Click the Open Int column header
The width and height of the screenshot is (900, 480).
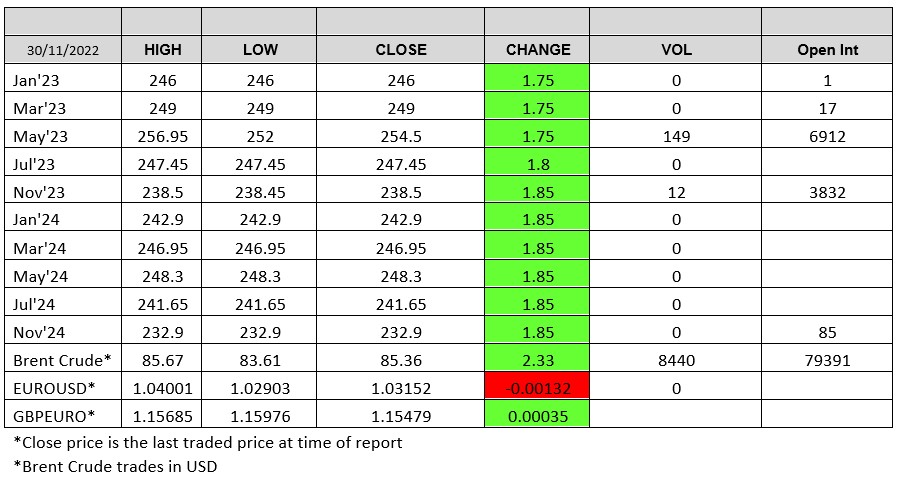pyautogui.click(x=827, y=49)
